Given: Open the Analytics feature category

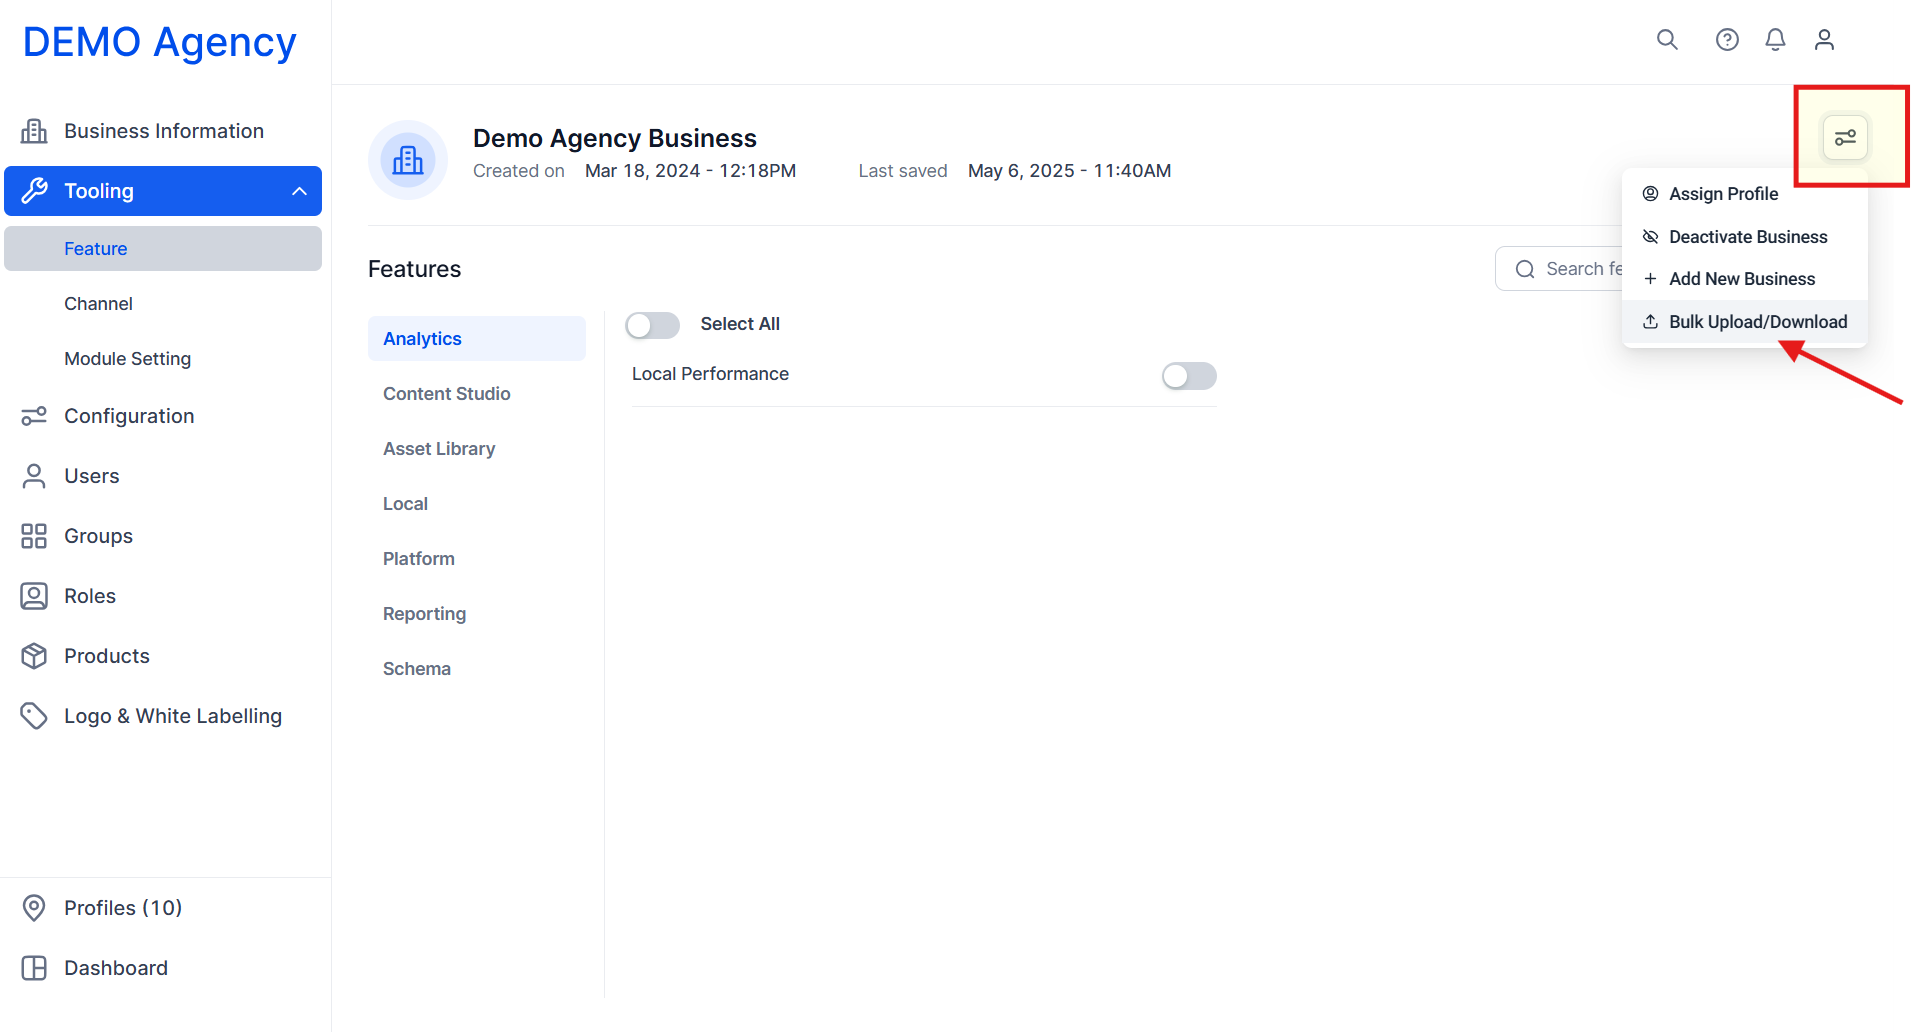Looking at the screenshot, I should click(477, 339).
